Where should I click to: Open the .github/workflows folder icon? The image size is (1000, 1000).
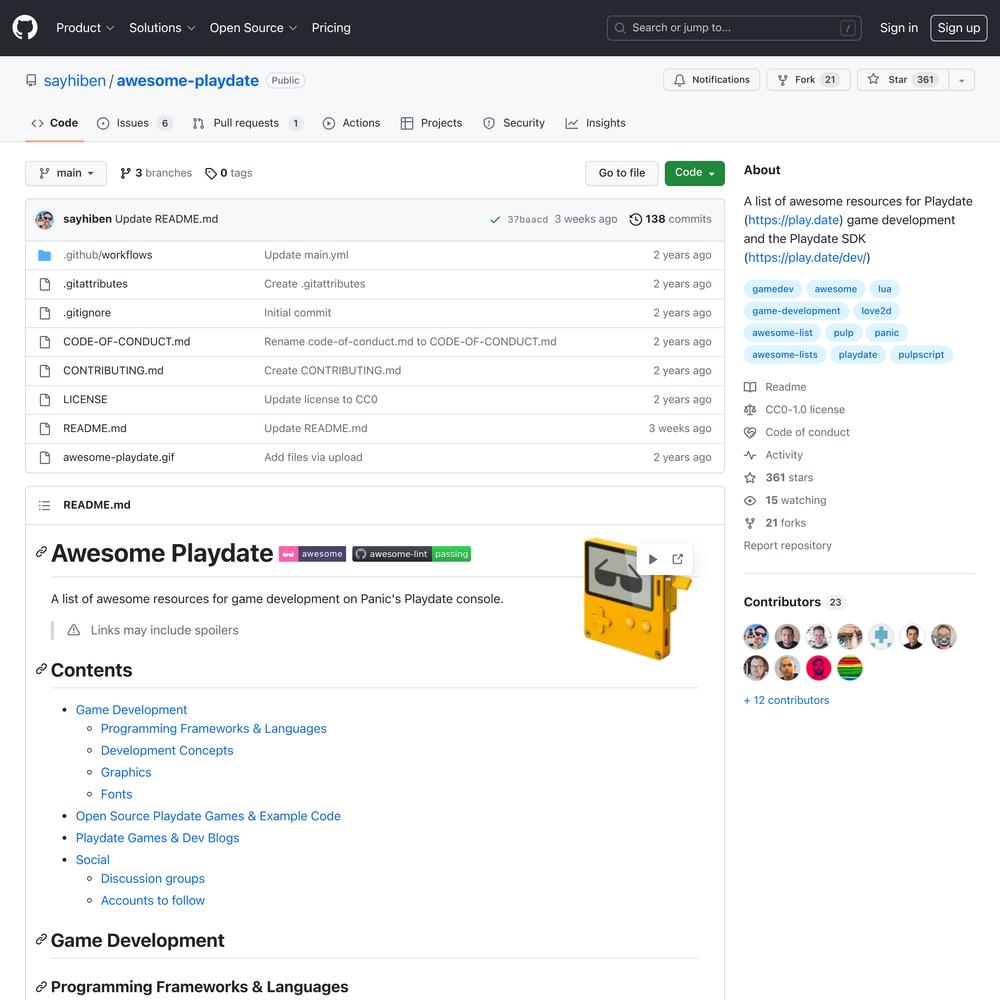click(45, 255)
